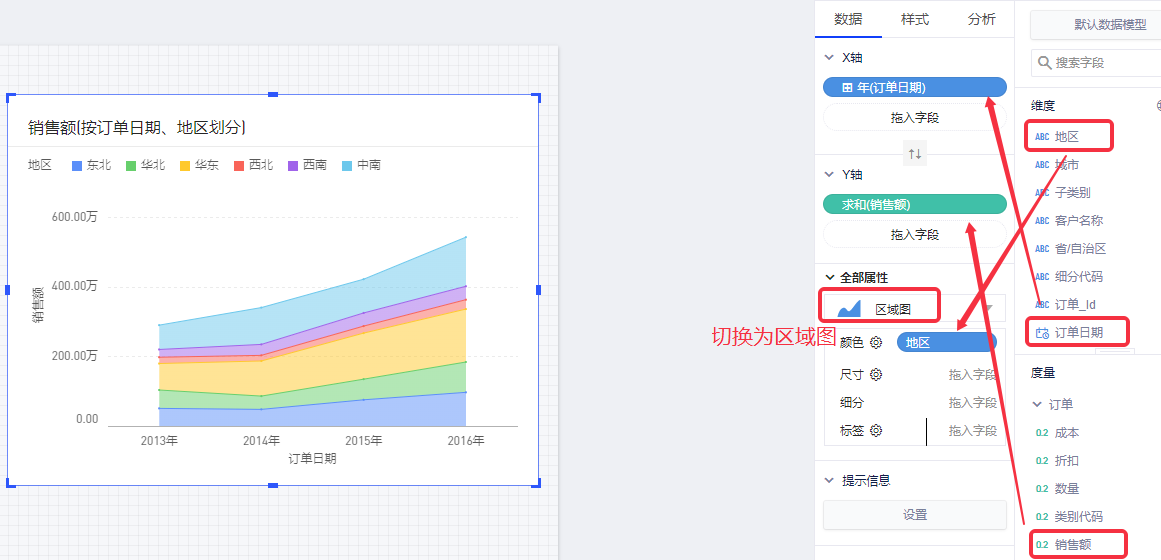Open the 标签 (label) gear settings
The height and width of the screenshot is (560, 1161).
[x=876, y=431]
